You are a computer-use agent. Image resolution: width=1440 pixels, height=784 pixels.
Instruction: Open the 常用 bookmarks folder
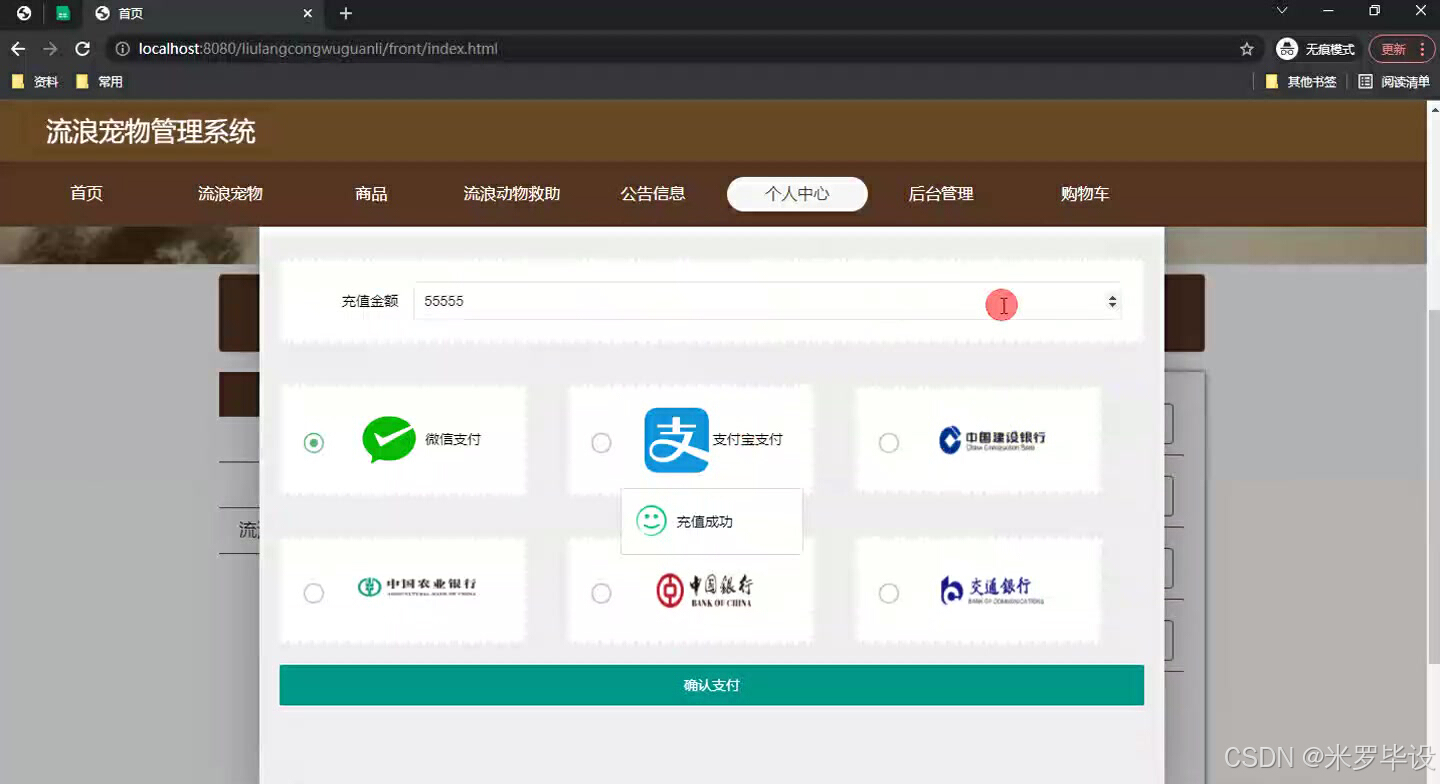100,82
